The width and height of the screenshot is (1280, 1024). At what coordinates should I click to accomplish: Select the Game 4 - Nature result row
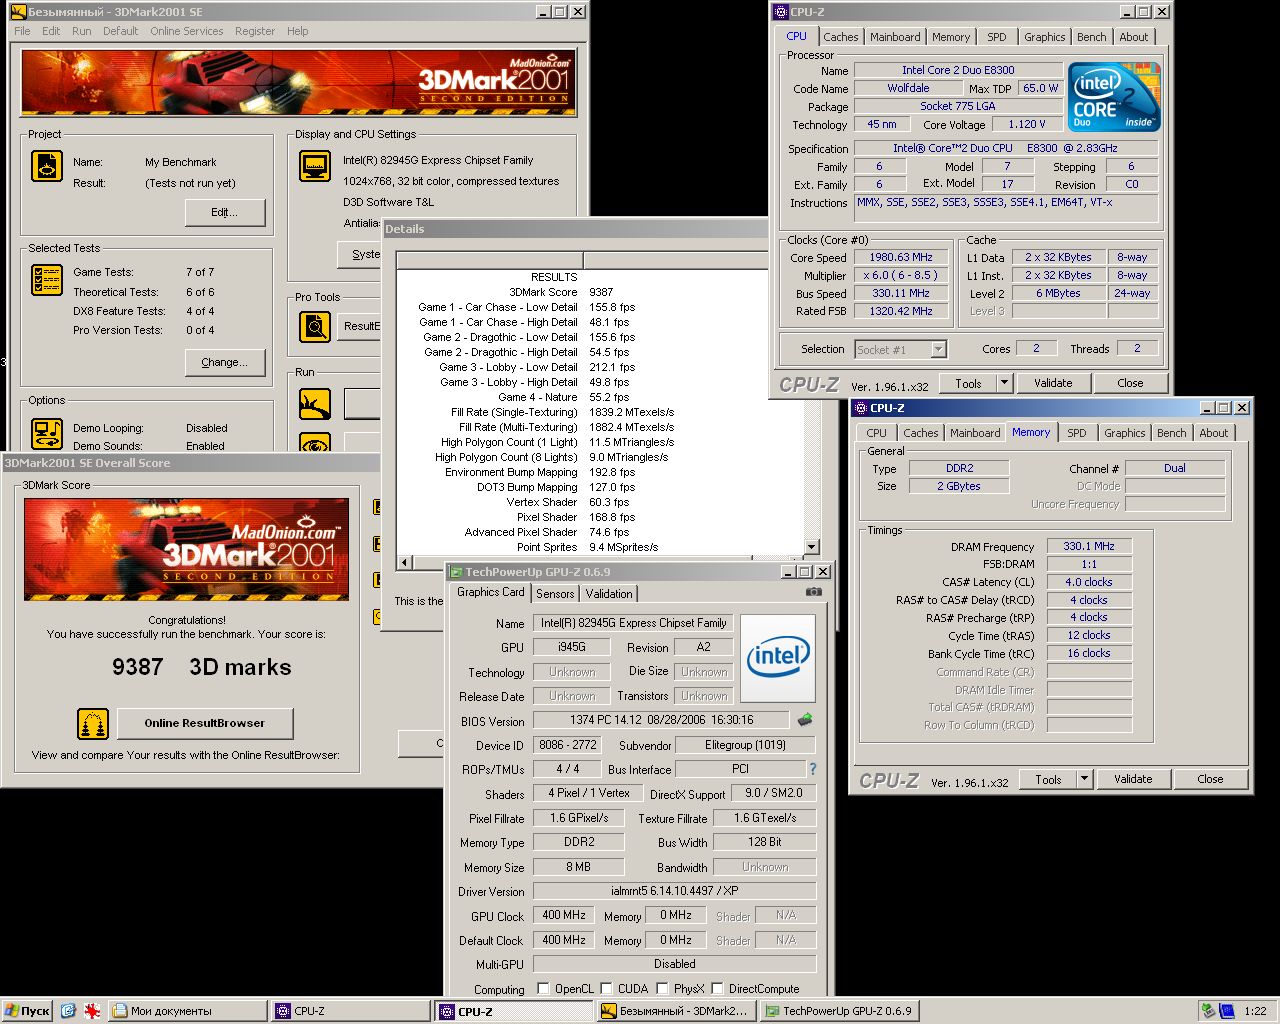pyautogui.click(x=600, y=397)
